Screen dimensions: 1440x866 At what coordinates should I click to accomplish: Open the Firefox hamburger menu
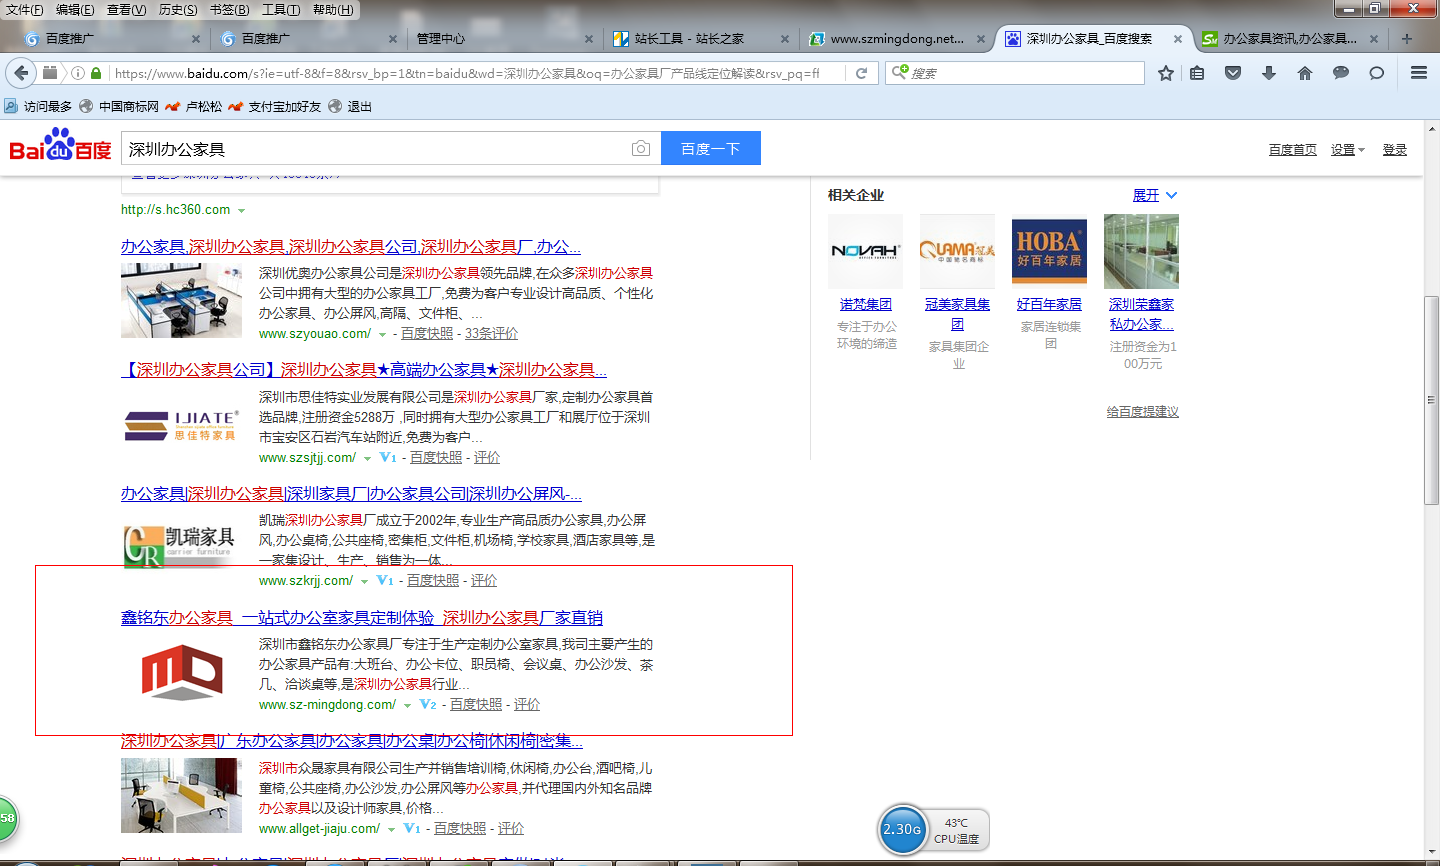coord(1418,73)
